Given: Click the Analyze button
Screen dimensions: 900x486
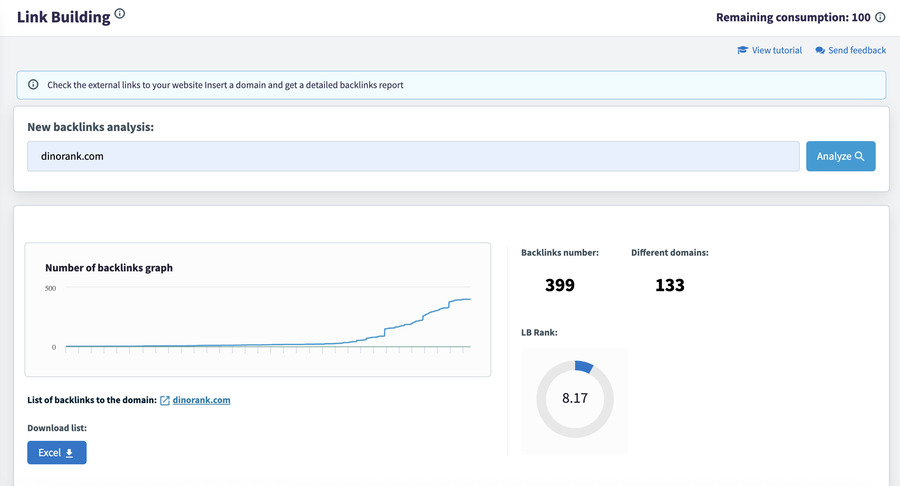Looking at the screenshot, I should tap(840, 156).
